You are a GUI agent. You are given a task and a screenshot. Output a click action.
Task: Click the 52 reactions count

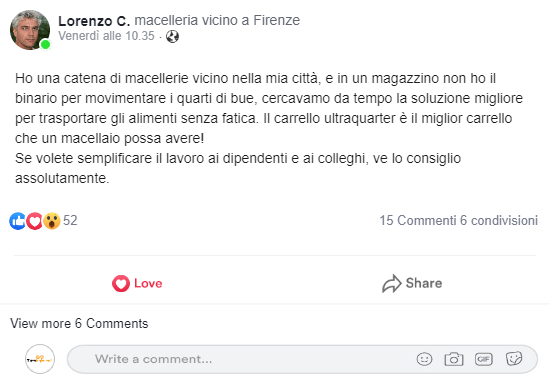click(70, 221)
